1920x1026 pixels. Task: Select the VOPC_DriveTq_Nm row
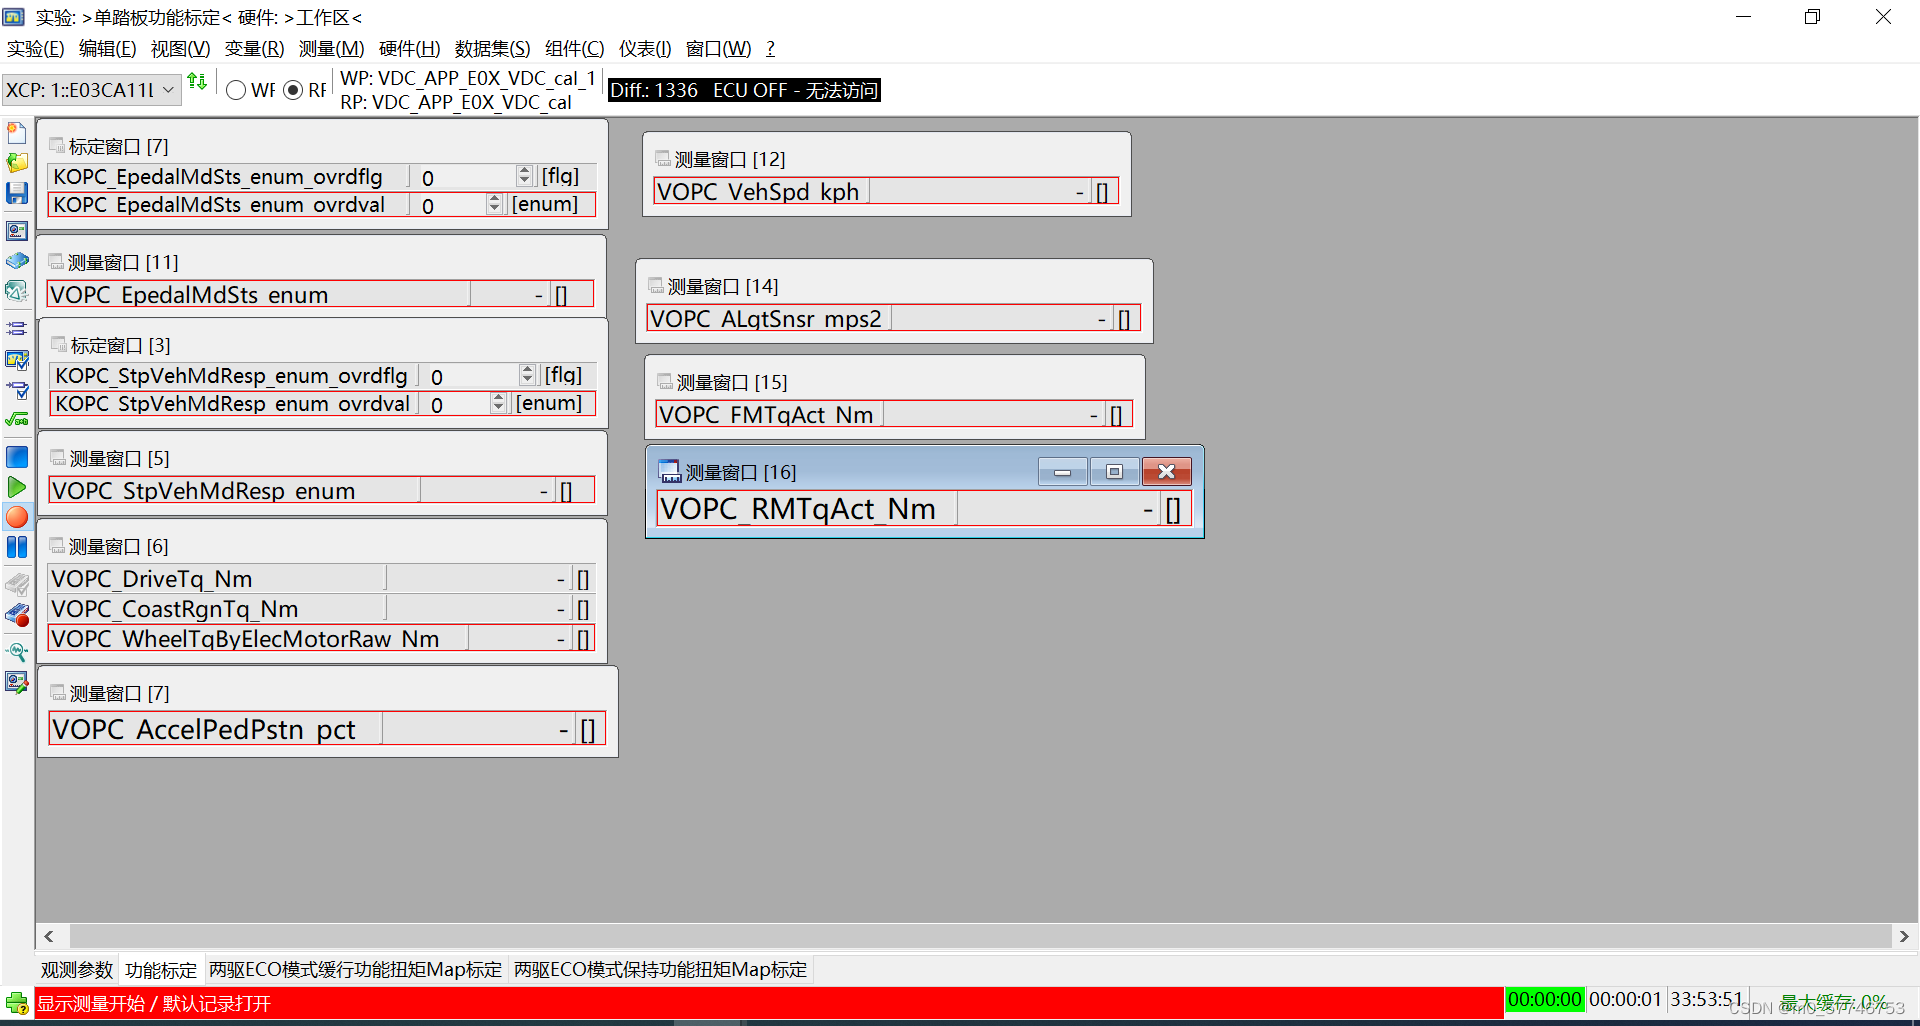pos(320,578)
